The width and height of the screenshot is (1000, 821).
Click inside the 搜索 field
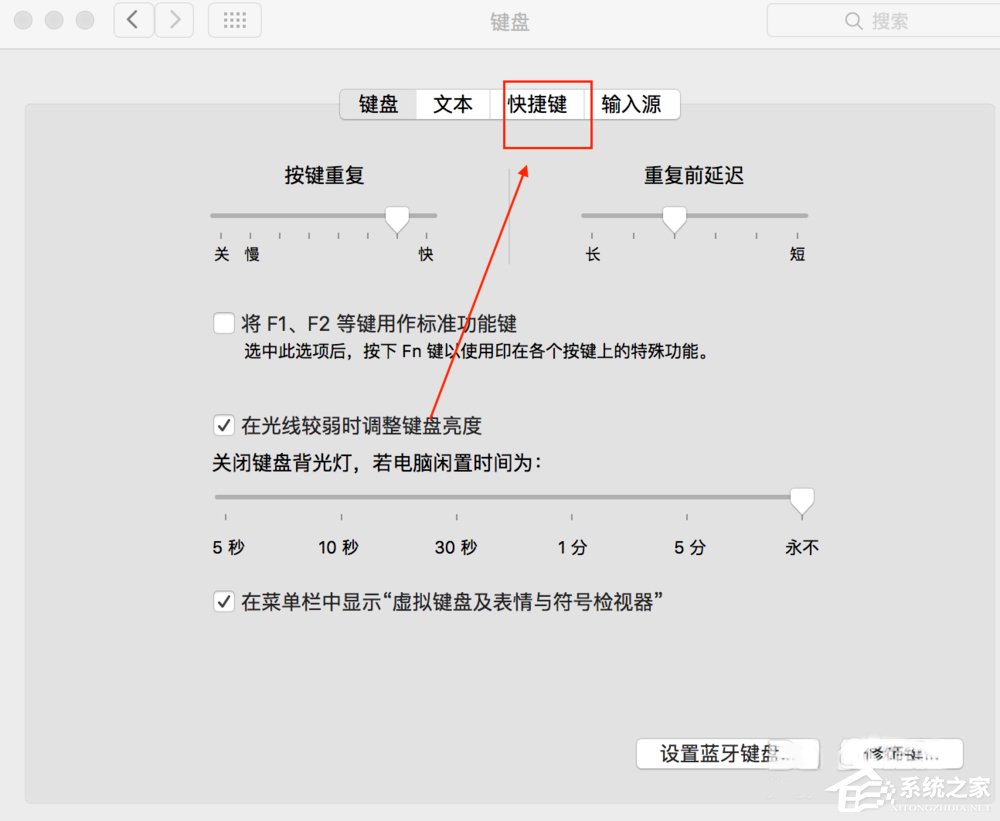click(x=900, y=20)
